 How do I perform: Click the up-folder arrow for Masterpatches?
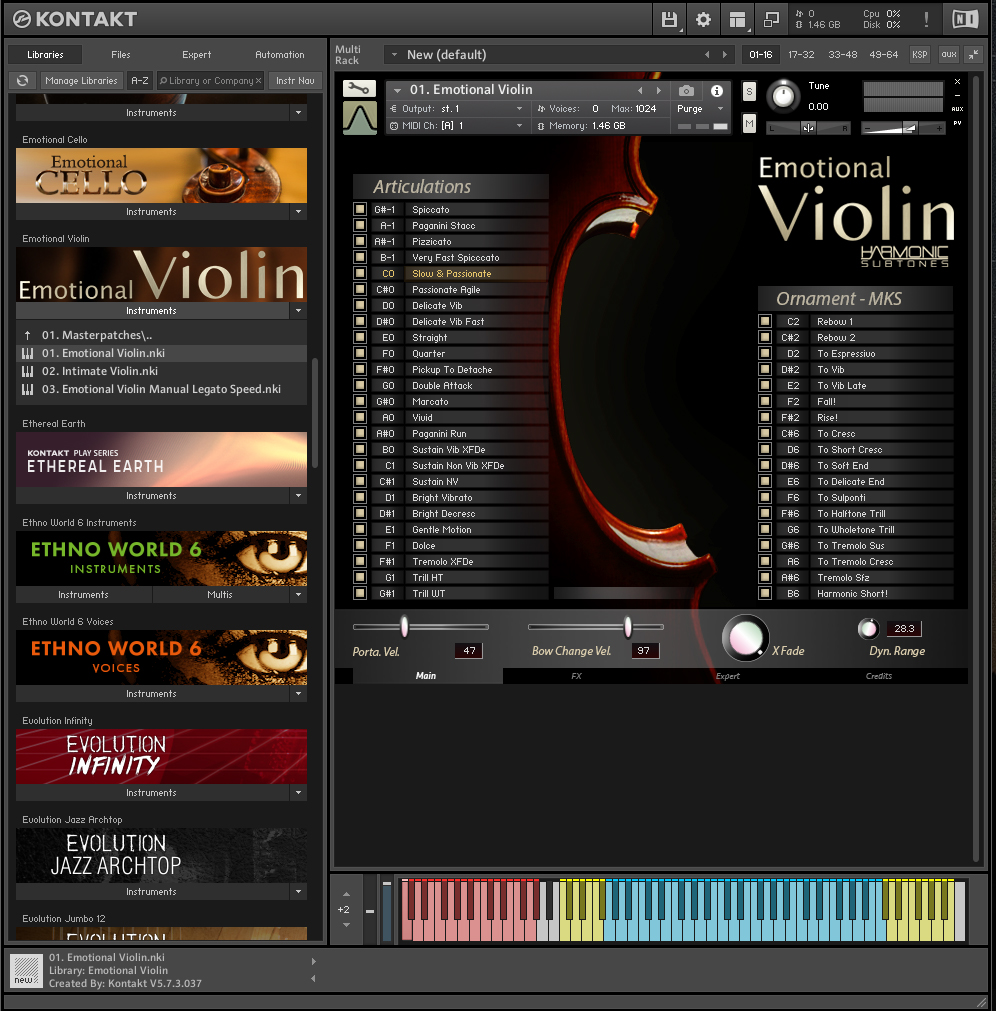pyautogui.click(x=27, y=335)
